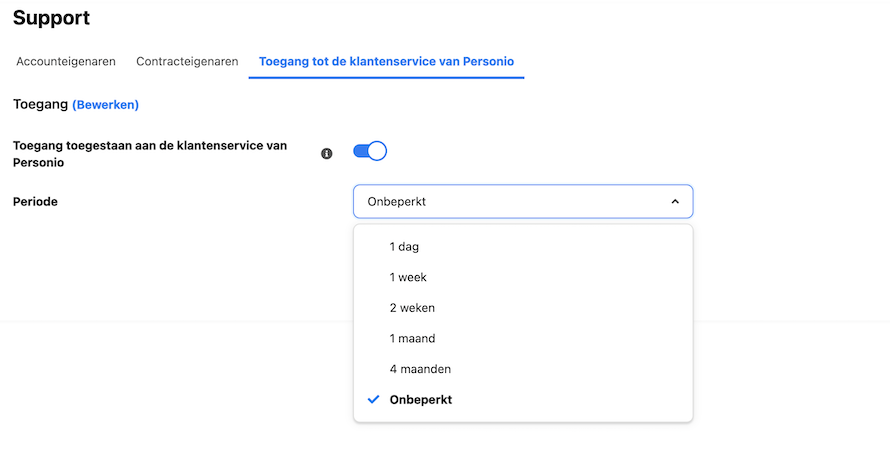This screenshot has width=890, height=476.
Task: Click the info icon beside the access label
Action: tap(326, 154)
